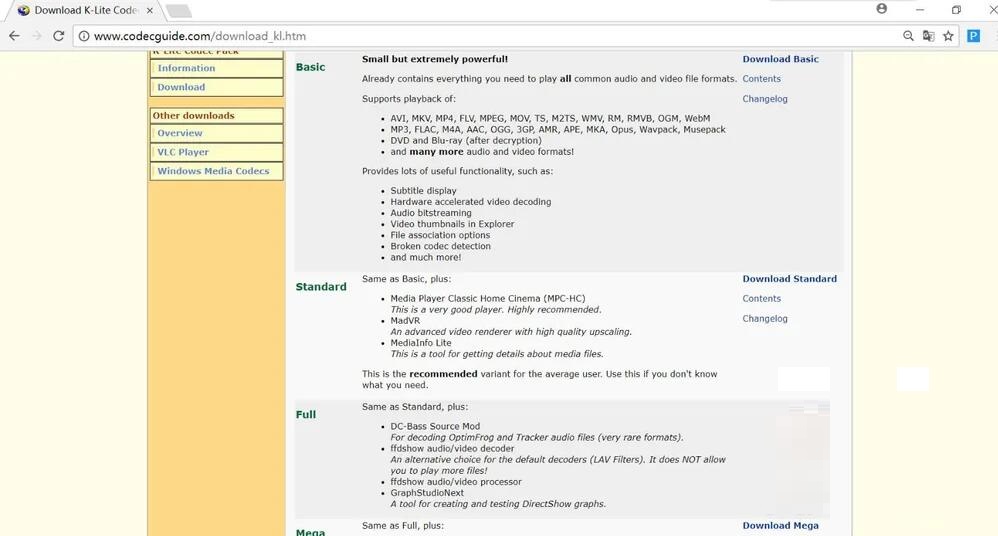Image resolution: width=998 pixels, height=536 pixels.
Task: Click the Download Mega link
Action: tap(780, 526)
